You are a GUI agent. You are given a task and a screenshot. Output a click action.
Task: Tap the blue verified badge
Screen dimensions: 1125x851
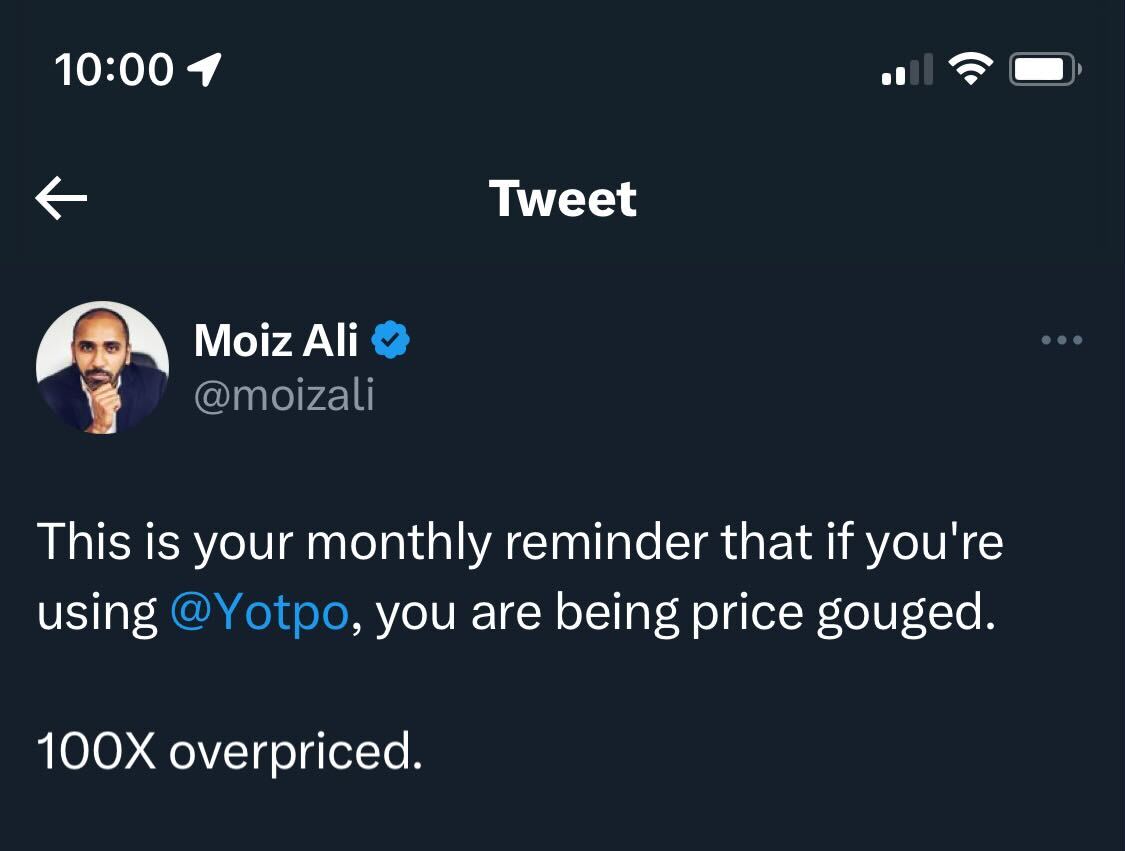tap(391, 341)
